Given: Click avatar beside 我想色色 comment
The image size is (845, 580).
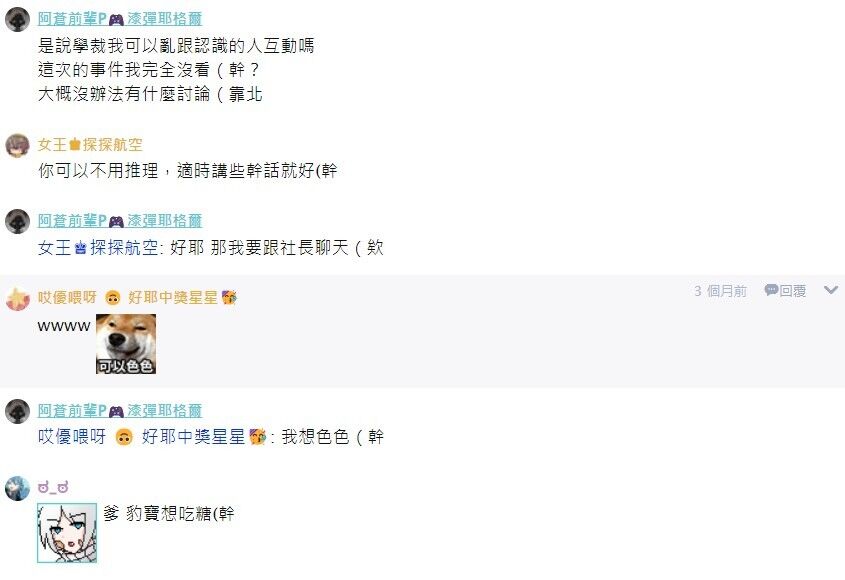Looking at the screenshot, I should [x=17, y=411].
